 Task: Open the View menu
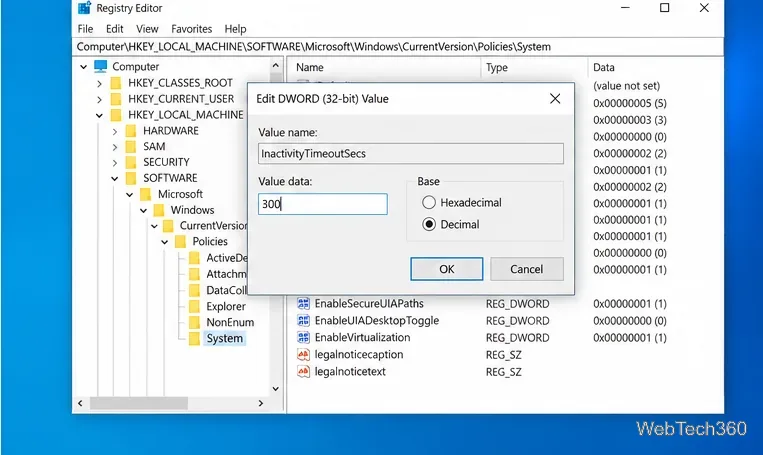[x=147, y=29]
